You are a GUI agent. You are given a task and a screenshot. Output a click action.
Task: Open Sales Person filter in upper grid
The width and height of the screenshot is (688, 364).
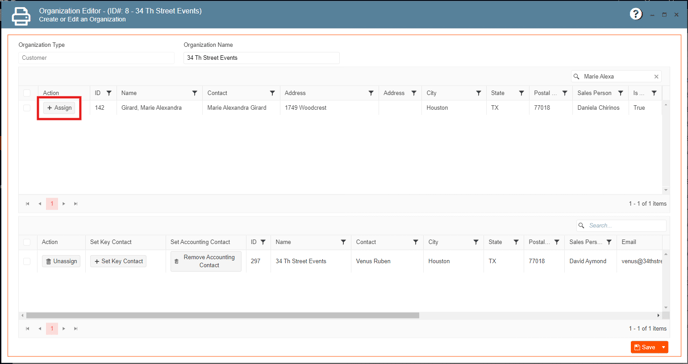coord(620,93)
